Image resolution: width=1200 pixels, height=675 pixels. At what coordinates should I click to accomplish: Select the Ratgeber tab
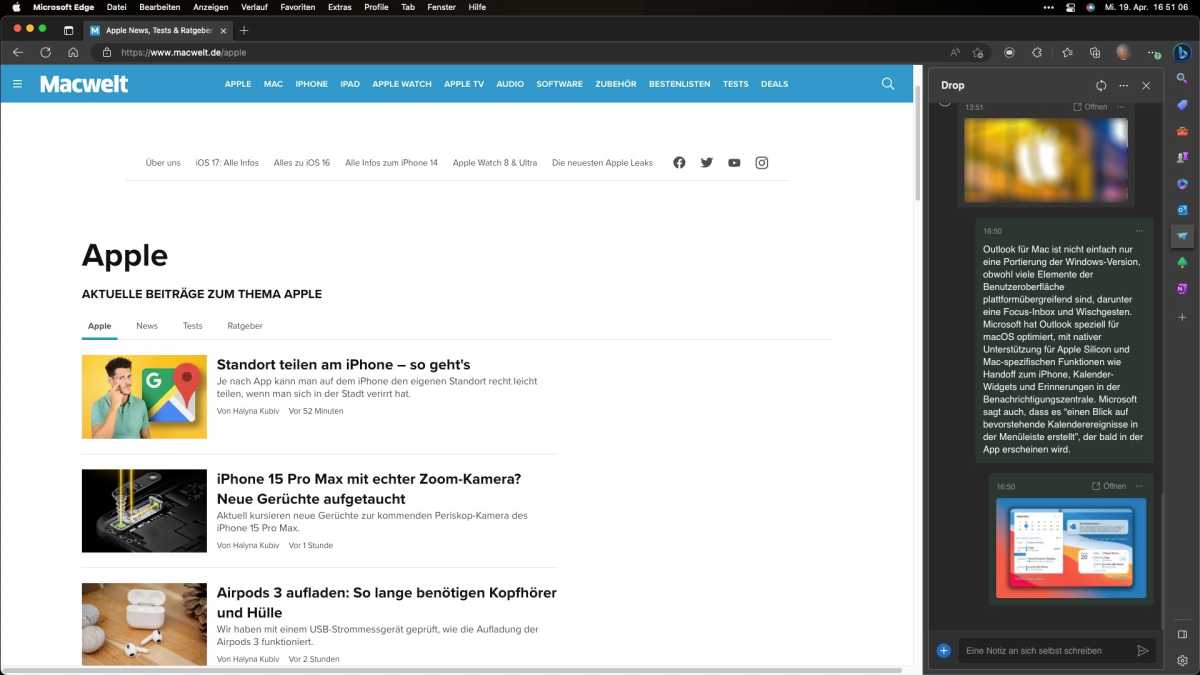[x=245, y=326]
